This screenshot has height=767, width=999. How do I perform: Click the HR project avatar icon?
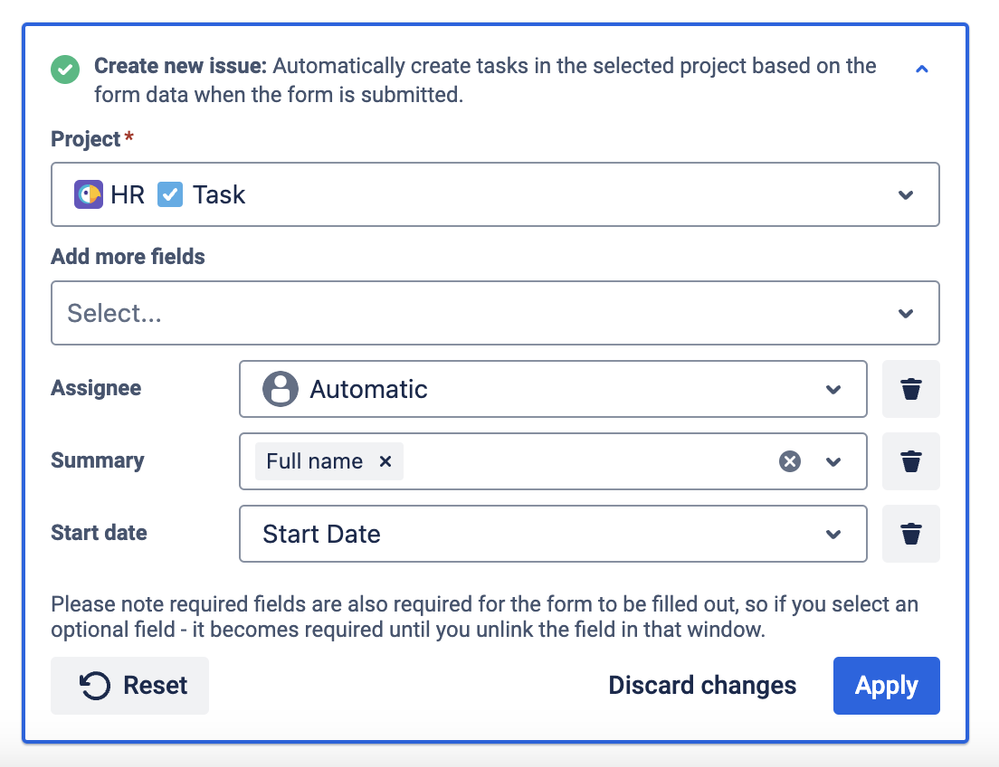click(89, 194)
